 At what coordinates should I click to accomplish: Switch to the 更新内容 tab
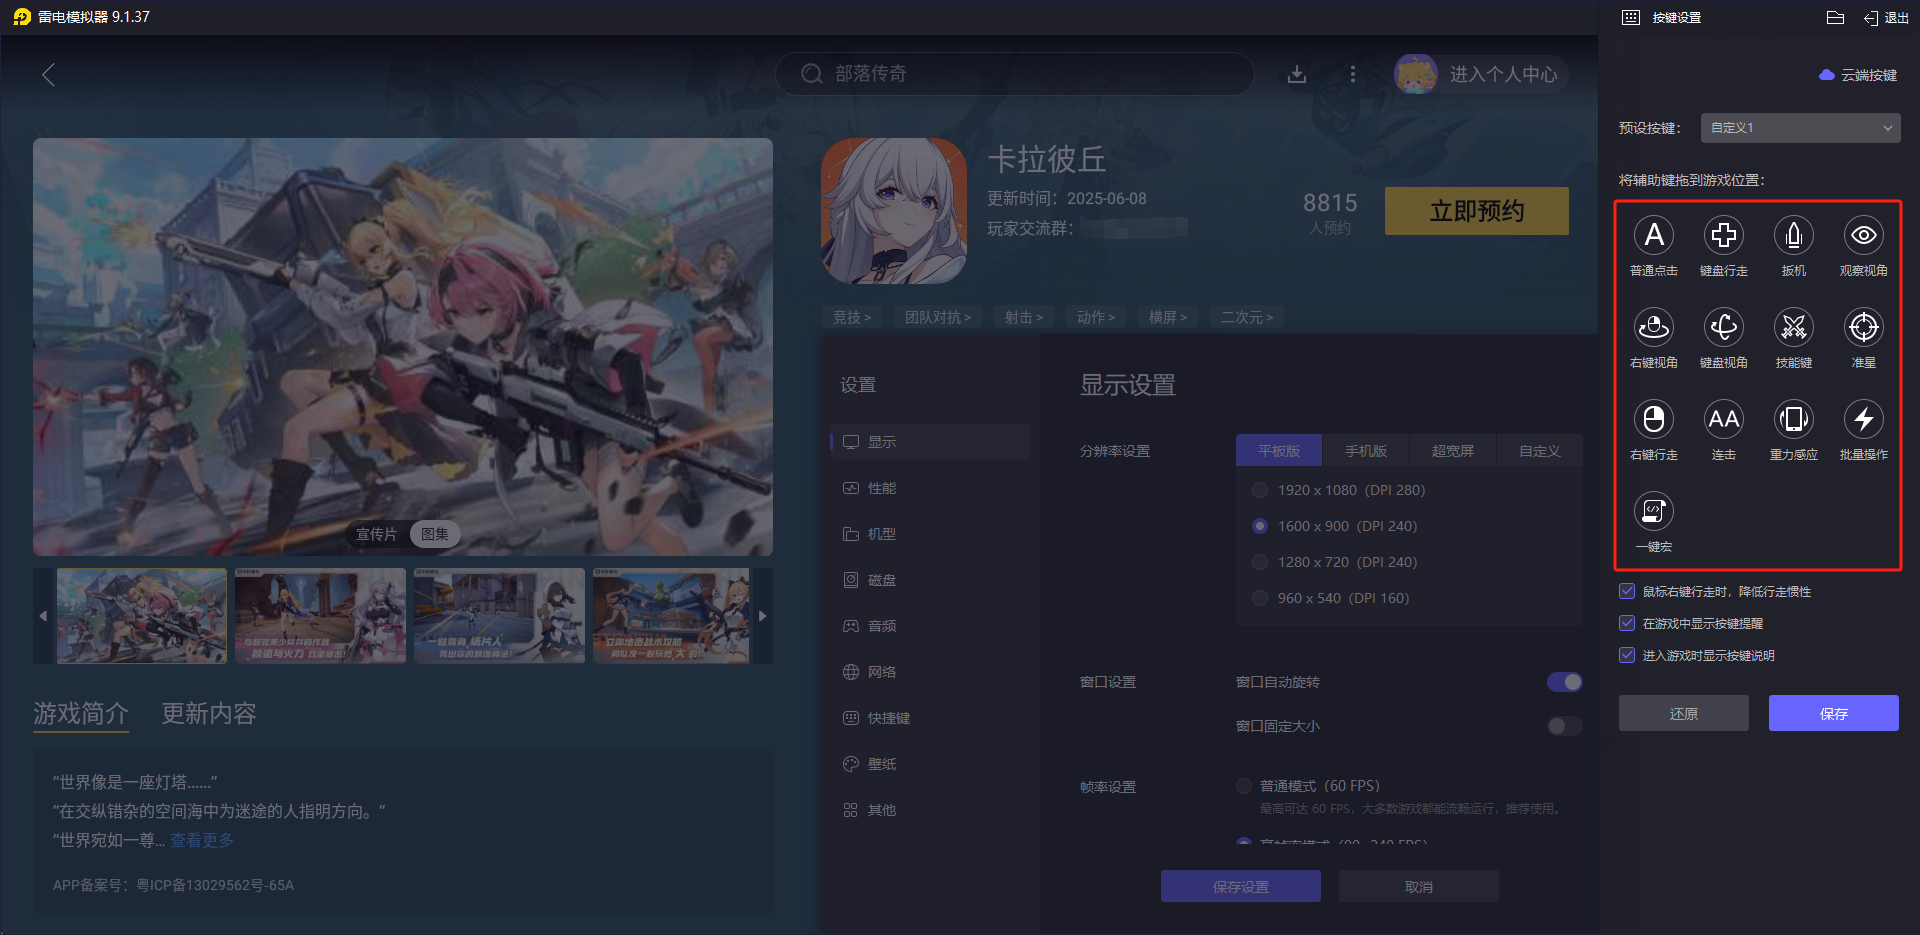(208, 713)
